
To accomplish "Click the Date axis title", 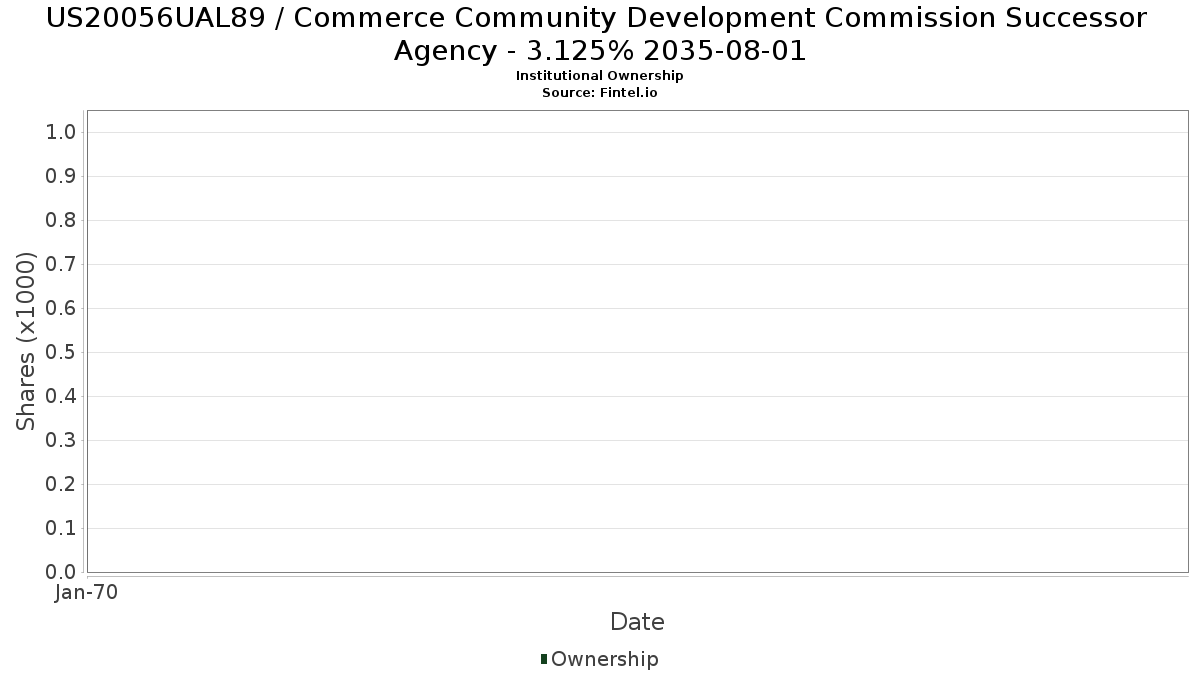I will pos(637,622).
